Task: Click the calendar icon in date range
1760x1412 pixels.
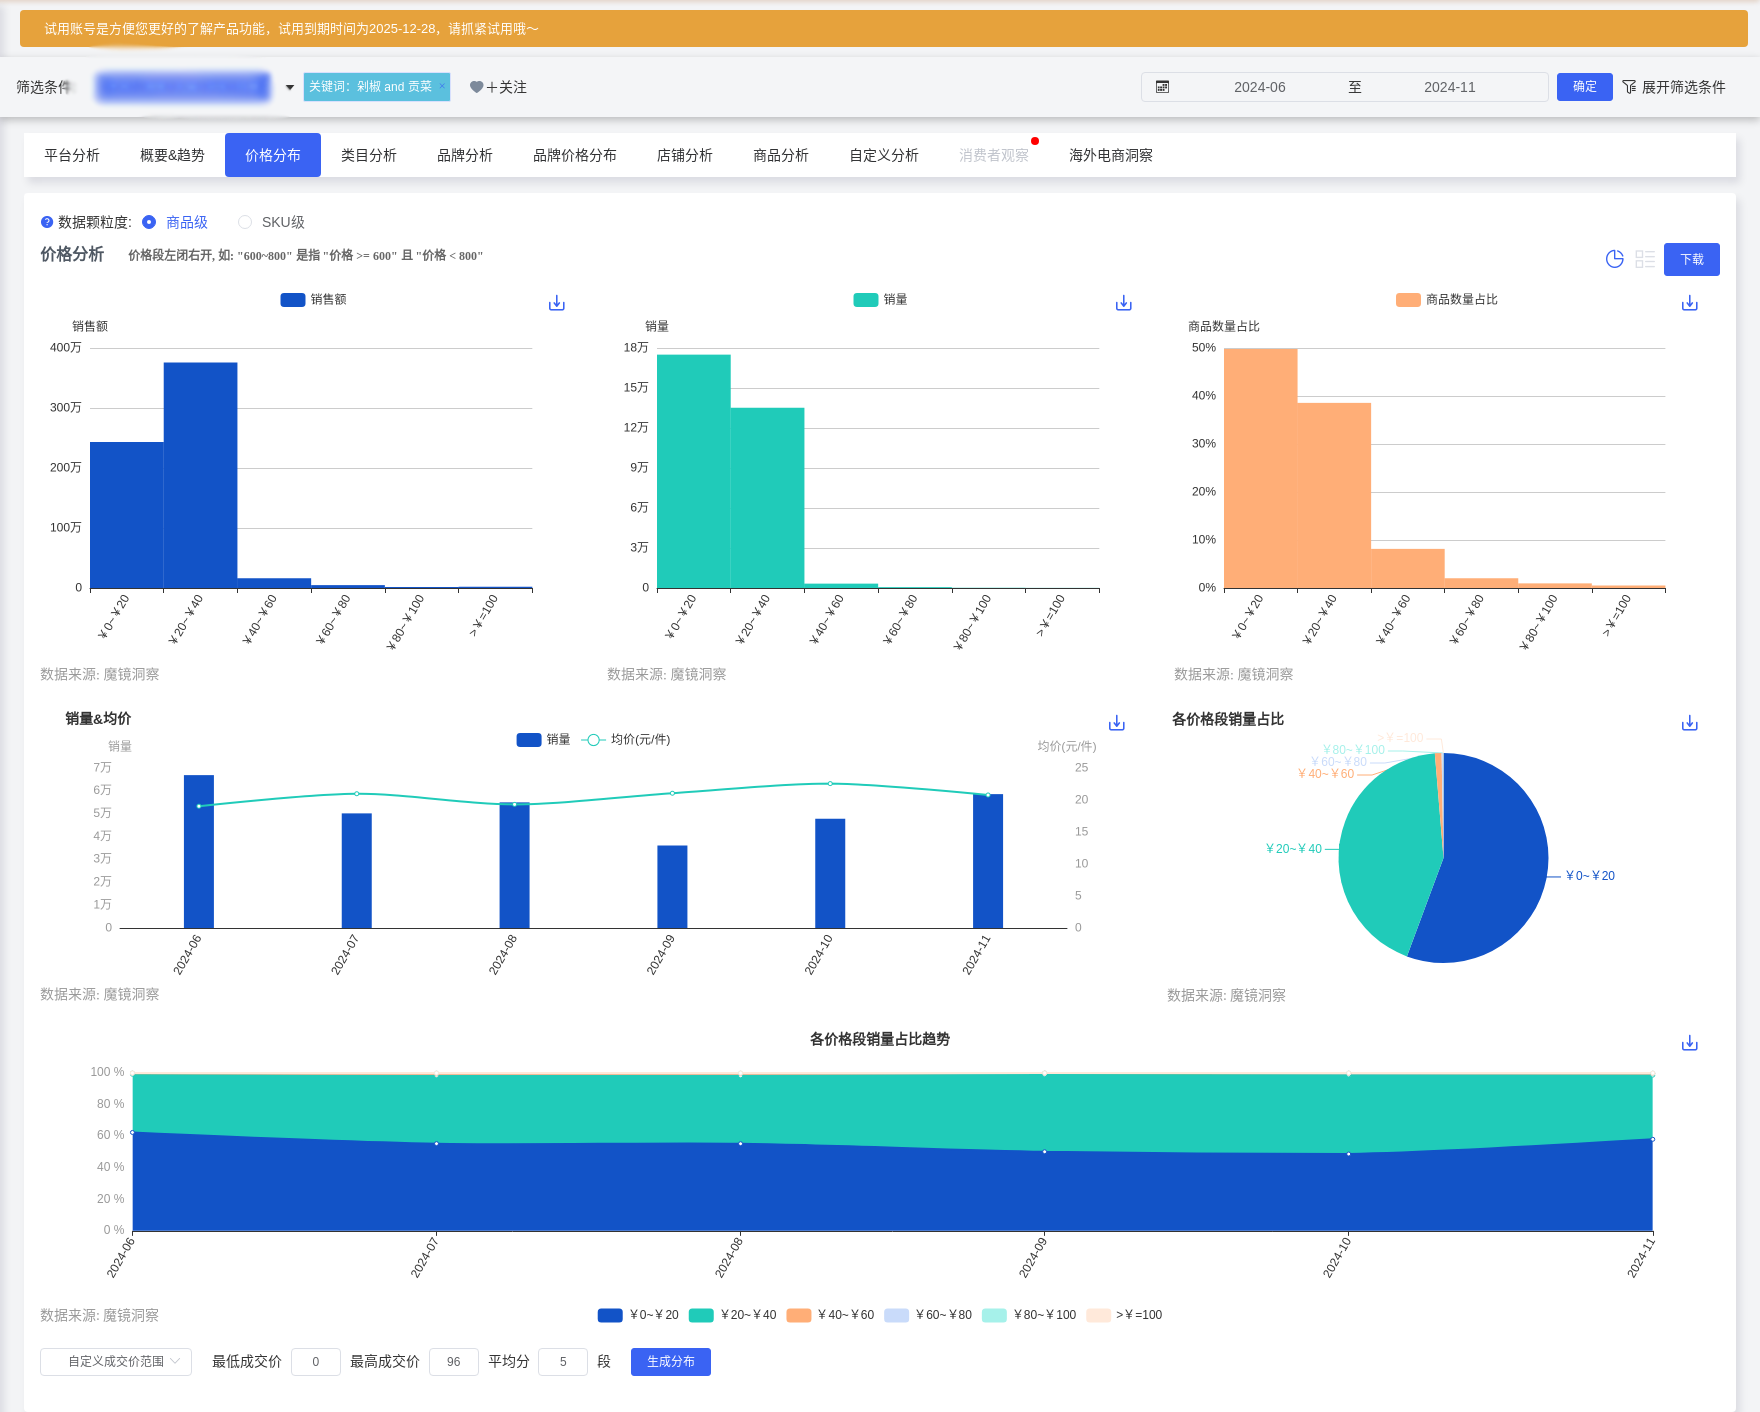Action: (x=1162, y=87)
